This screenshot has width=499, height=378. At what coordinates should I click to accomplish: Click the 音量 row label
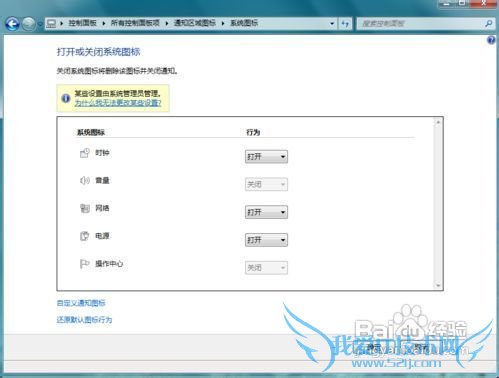(102, 180)
